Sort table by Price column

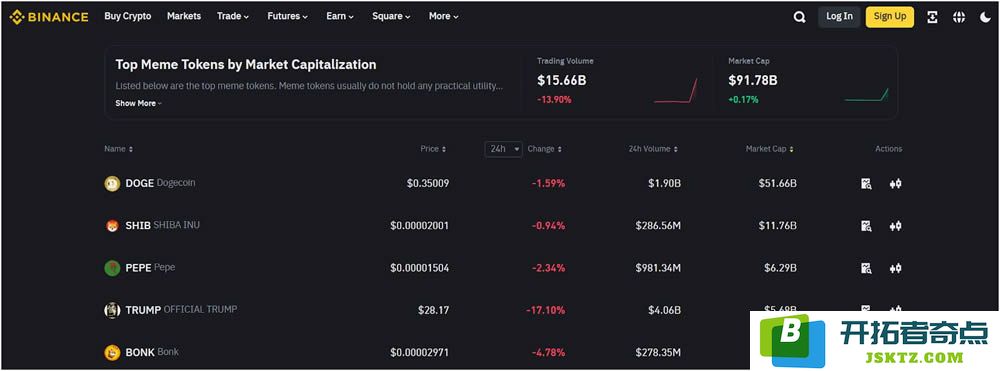click(433, 149)
